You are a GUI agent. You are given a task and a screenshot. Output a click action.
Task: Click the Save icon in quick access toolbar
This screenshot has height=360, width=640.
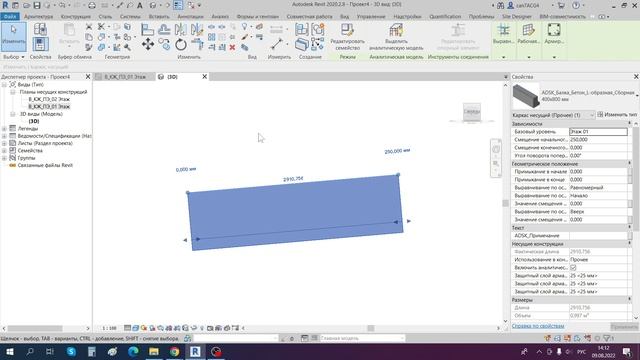37,5
